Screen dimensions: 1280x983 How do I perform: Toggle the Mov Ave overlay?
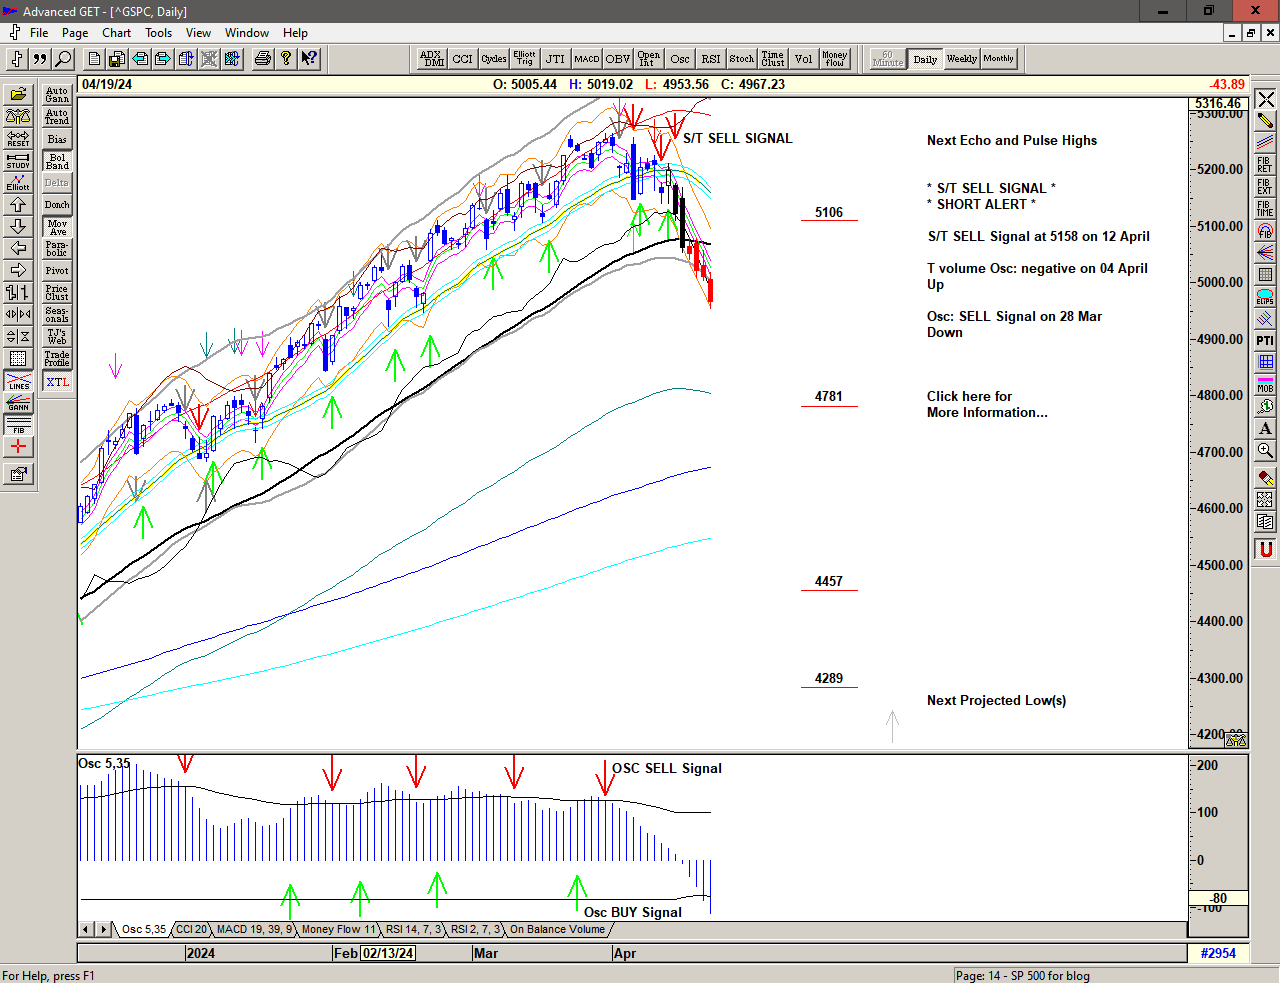[57, 227]
